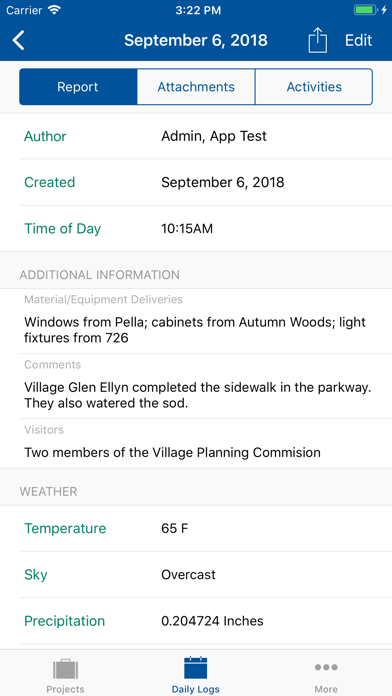Image resolution: width=392 pixels, height=696 pixels.
Task: Open the Projects briefcase icon
Action: coord(65,668)
